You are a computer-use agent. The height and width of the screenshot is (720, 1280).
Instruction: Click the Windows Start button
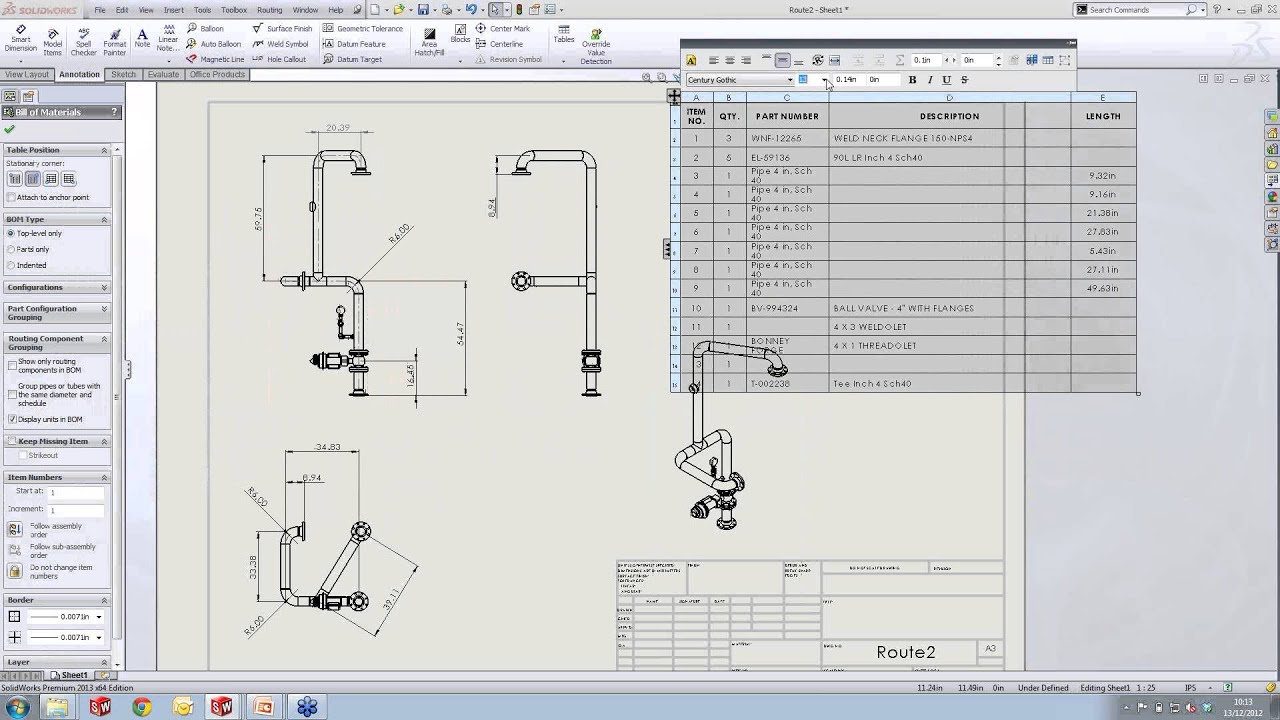pos(17,707)
